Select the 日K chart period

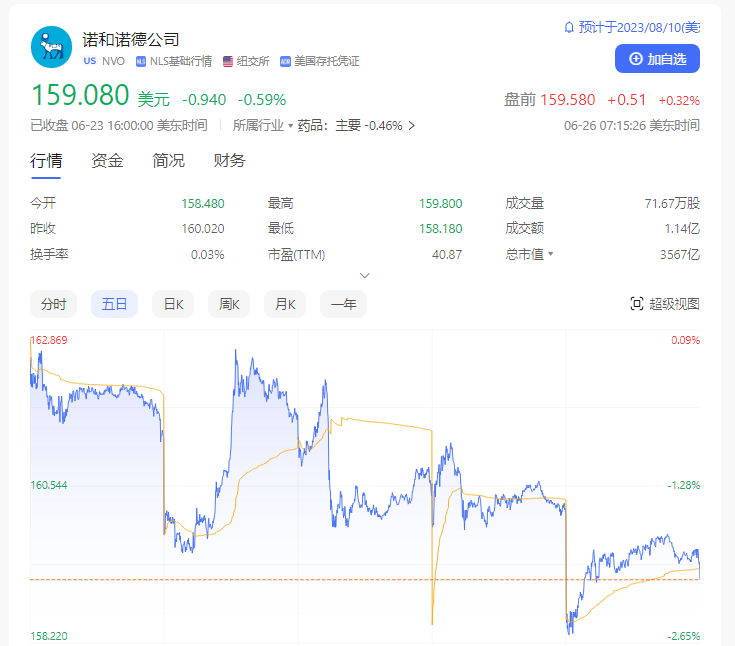173,304
